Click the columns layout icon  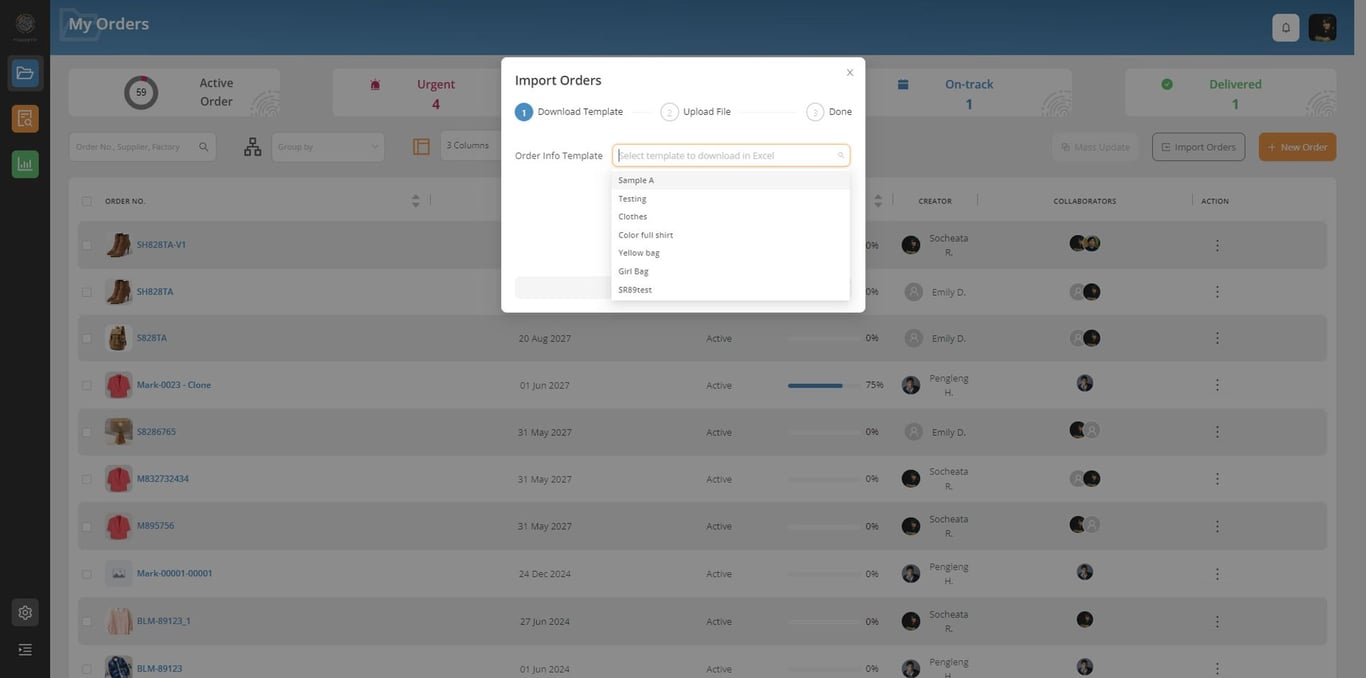[421, 147]
